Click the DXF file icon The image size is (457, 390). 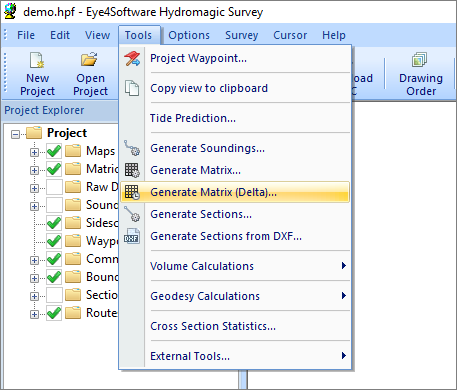pyautogui.click(x=132, y=236)
